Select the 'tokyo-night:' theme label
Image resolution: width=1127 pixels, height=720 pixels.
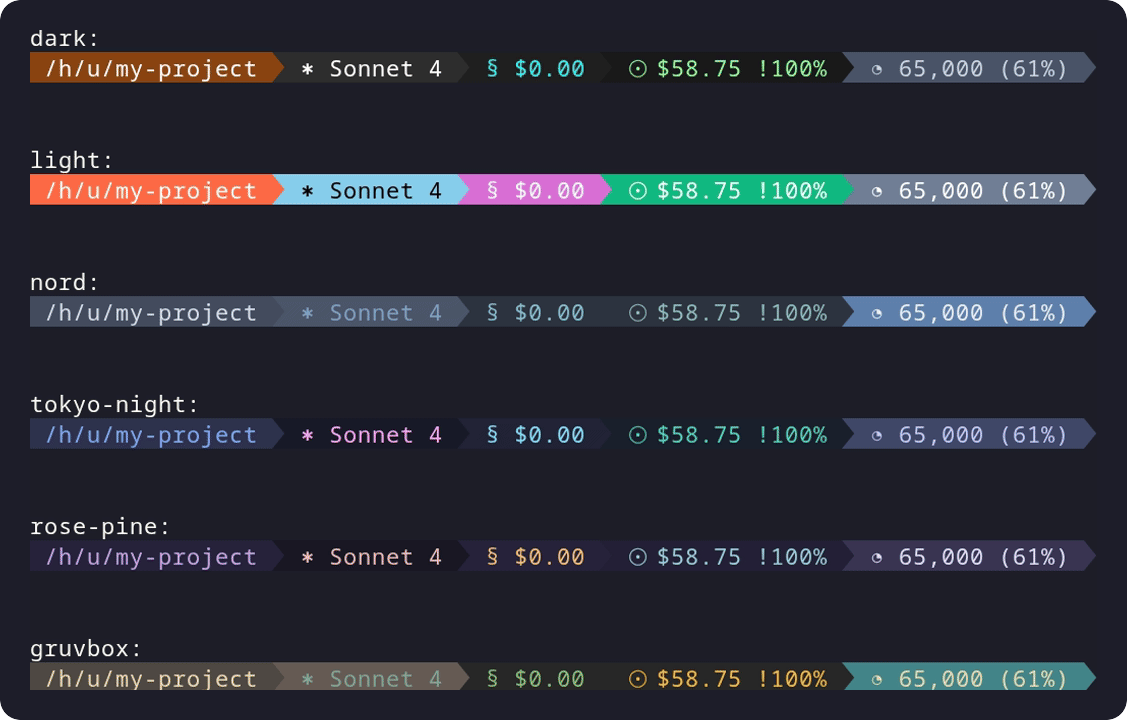click(x=114, y=405)
